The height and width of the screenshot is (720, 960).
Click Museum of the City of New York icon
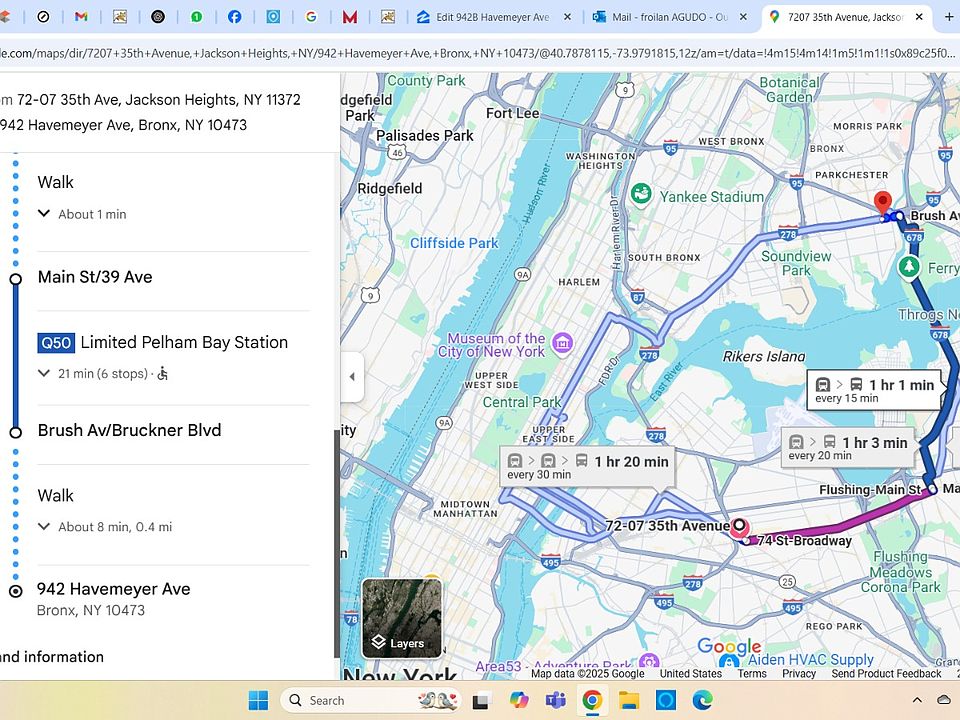point(562,343)
